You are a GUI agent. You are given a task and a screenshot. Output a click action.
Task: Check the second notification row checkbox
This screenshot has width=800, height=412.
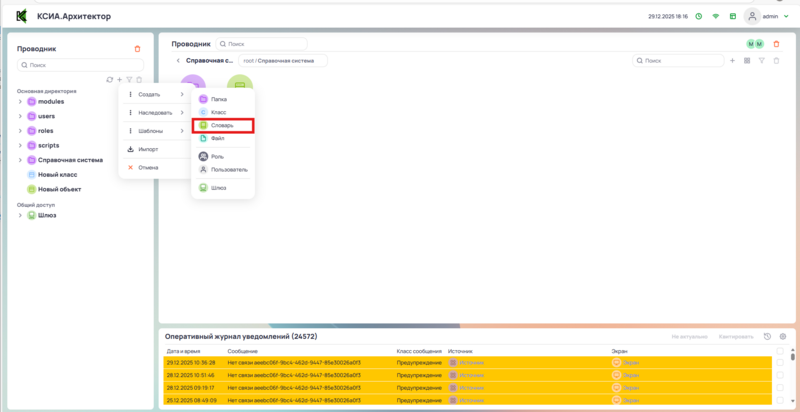(780, 375)
